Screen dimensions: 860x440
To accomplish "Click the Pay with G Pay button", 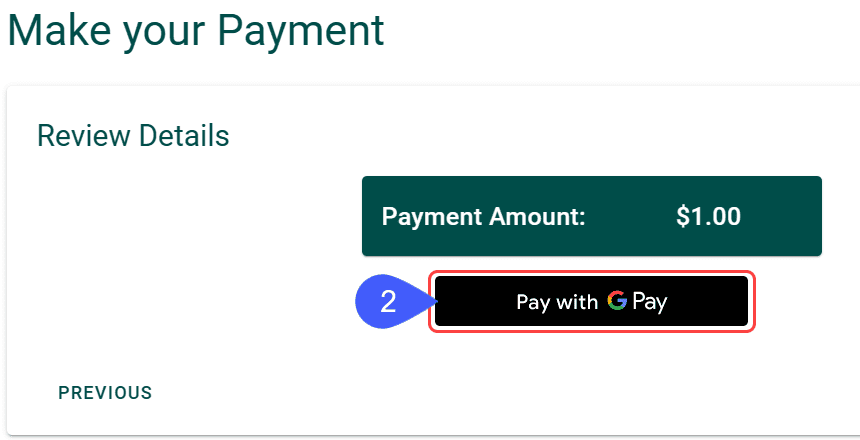I will [591, 301].
